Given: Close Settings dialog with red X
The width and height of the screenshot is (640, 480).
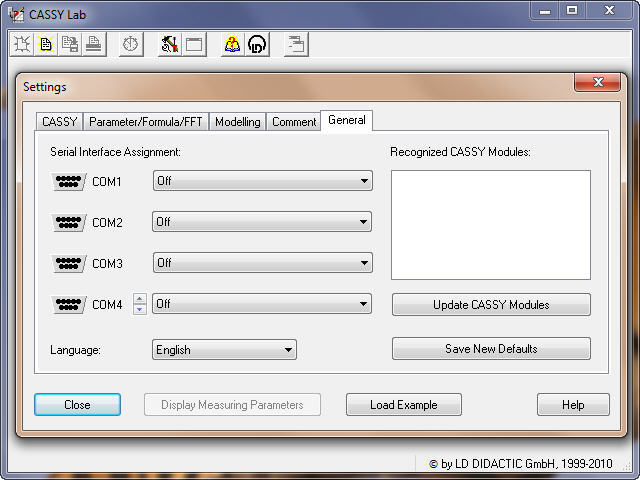Looking at the screenshot, I should (x=598, y=82).
